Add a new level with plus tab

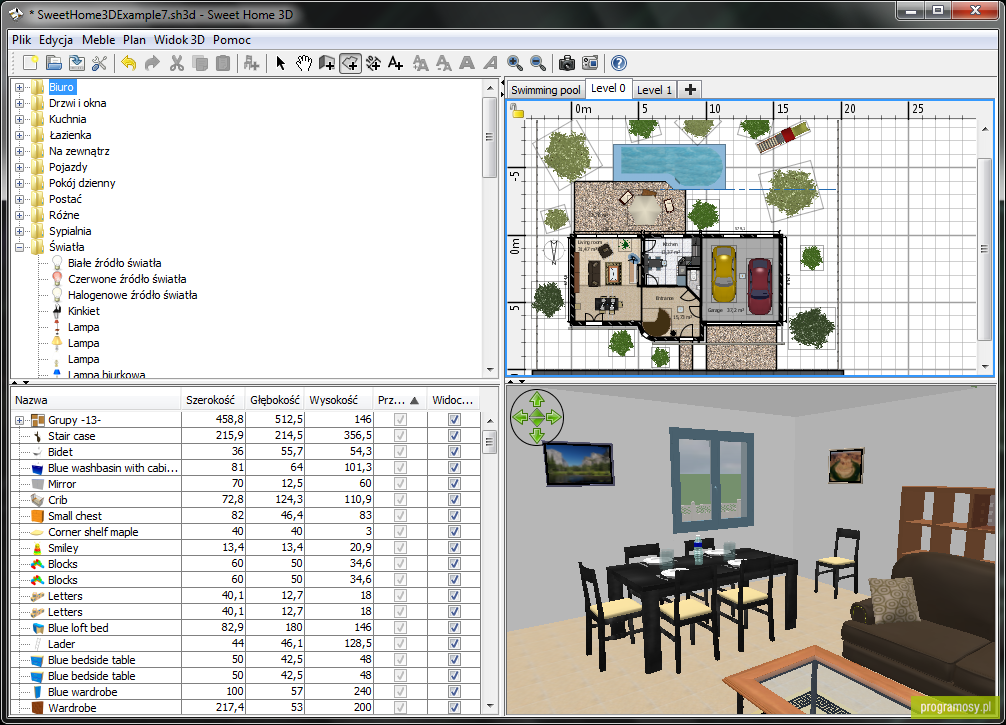click(x=690, y=90)
